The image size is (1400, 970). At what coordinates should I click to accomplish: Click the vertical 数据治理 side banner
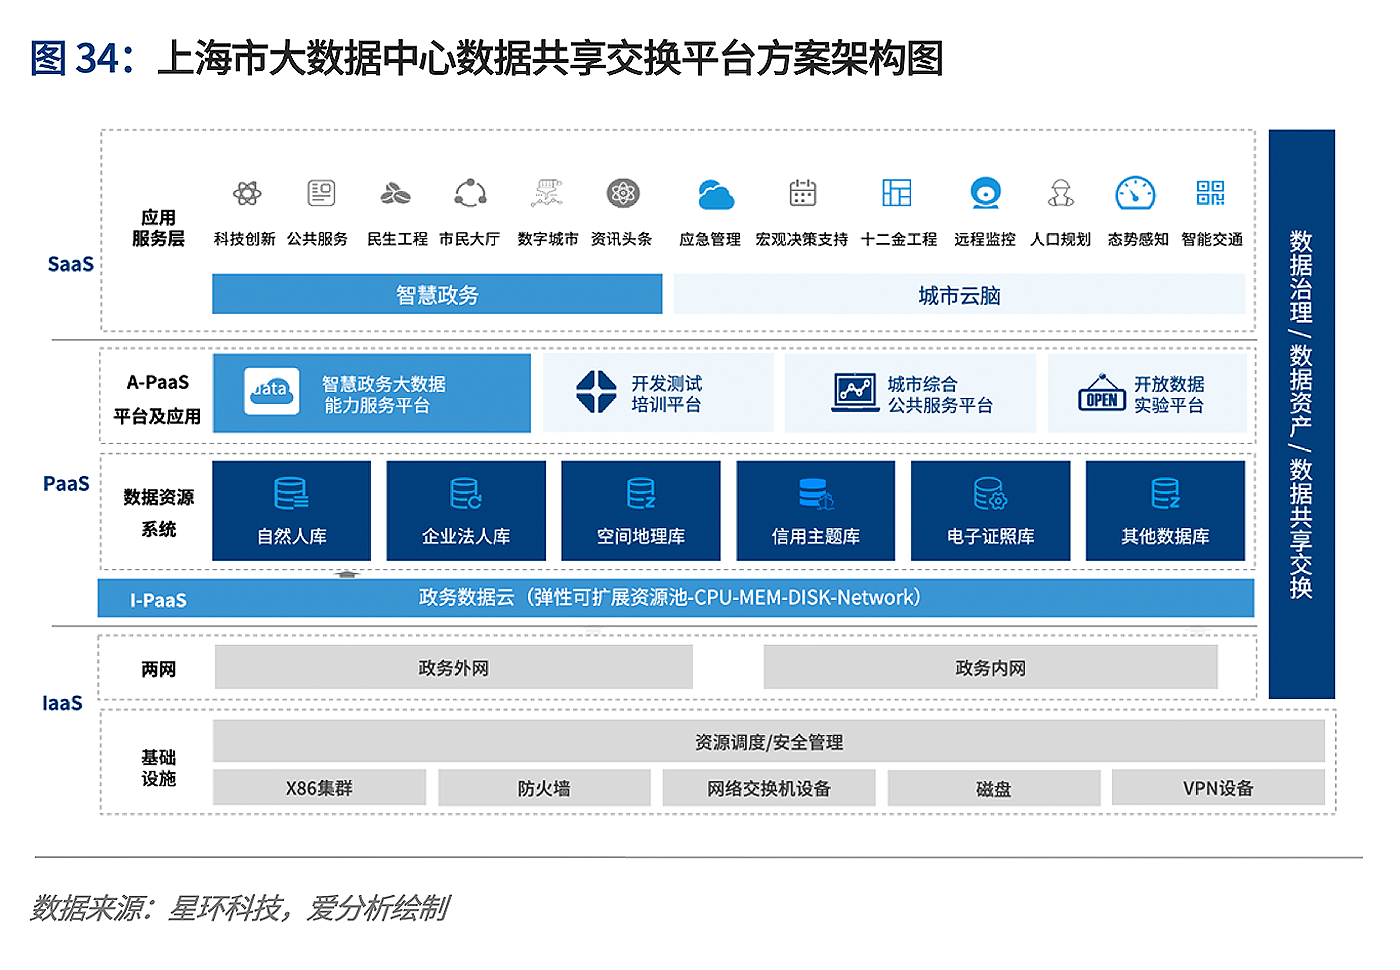pos(1302,414)
